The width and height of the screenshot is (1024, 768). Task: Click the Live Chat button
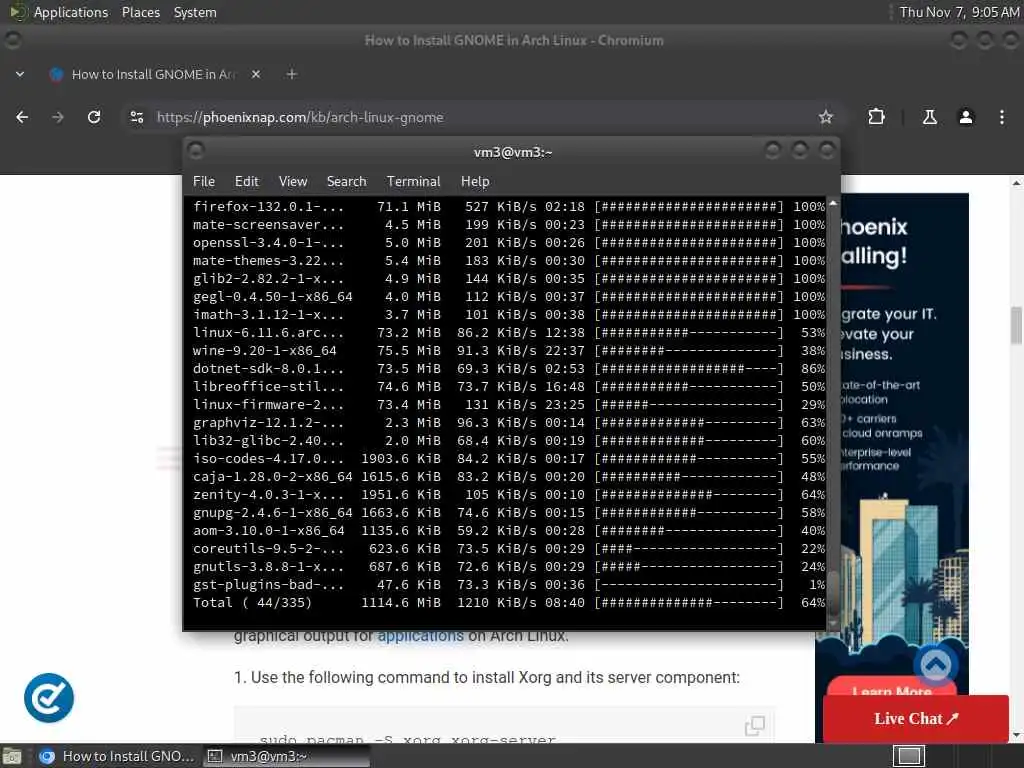point(916,718)
